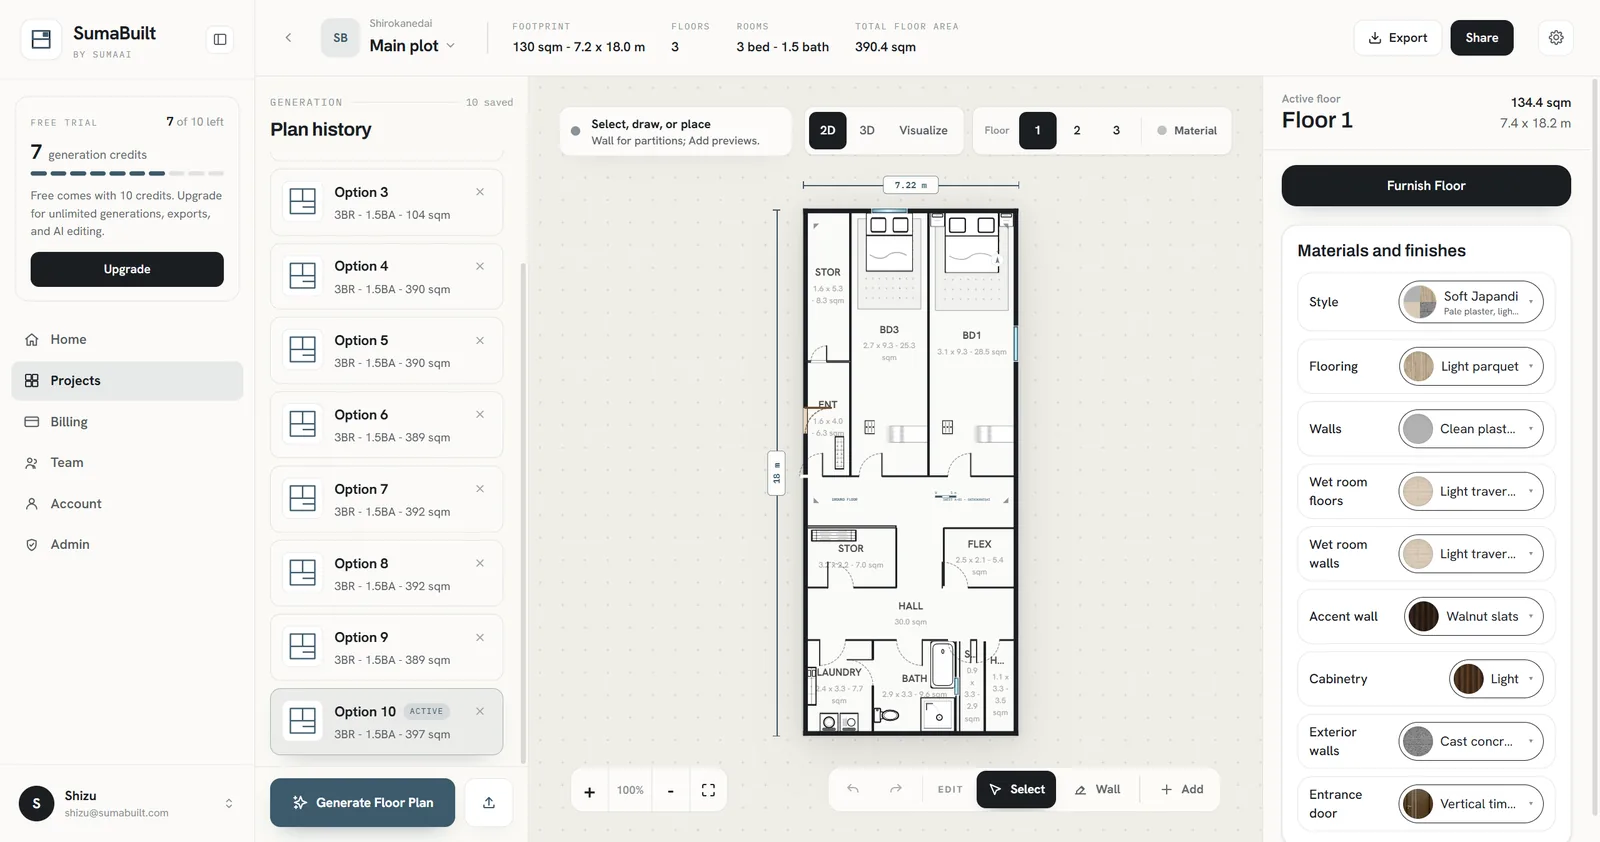
Task: Open Cabinetry Light dropdown
Action: point(1496,679)
